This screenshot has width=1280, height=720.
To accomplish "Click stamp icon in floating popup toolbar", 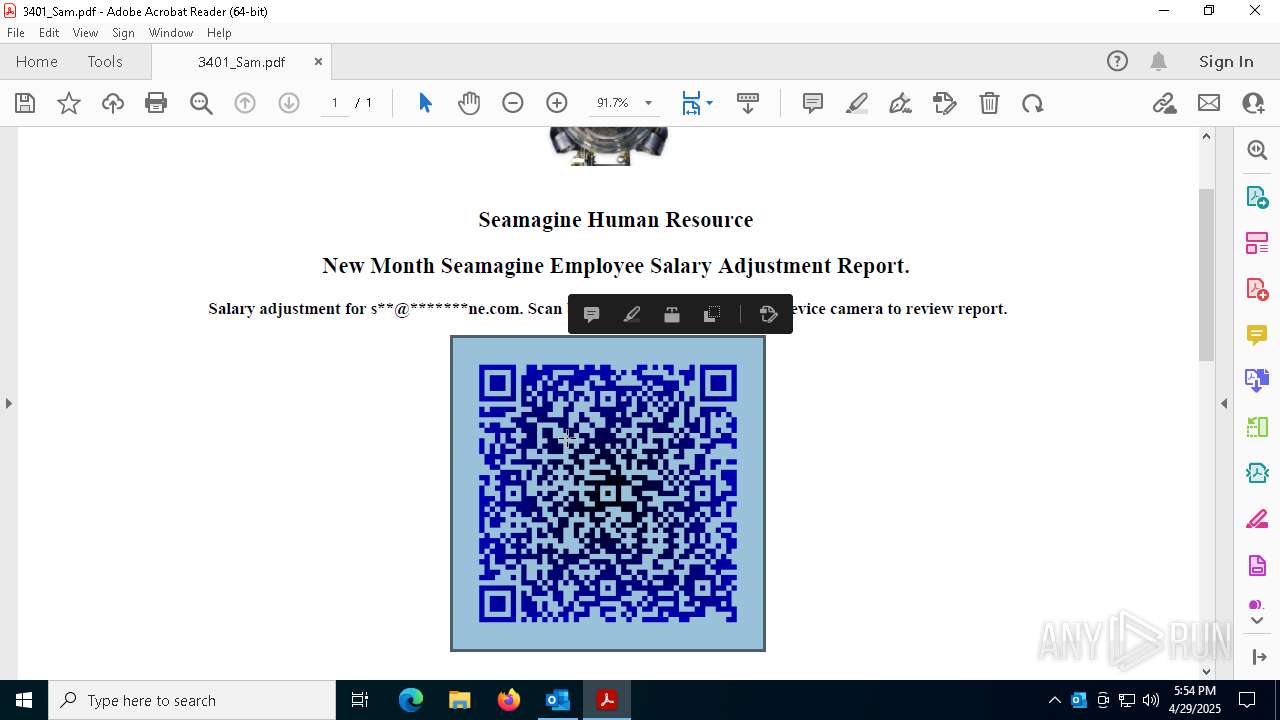I will pyautogui.click(x=672, y=314).
